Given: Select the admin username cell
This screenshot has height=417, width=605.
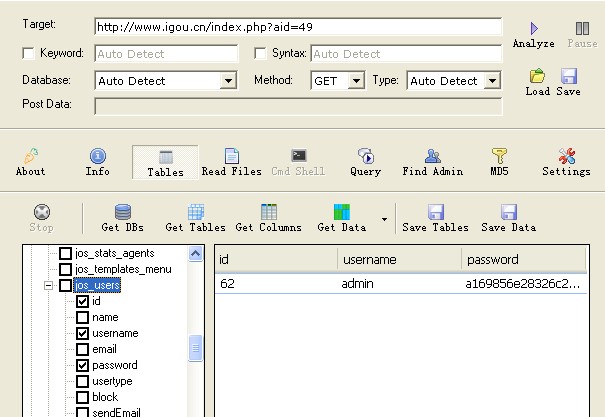Looking at the screenshot, I should click(357, 284).
